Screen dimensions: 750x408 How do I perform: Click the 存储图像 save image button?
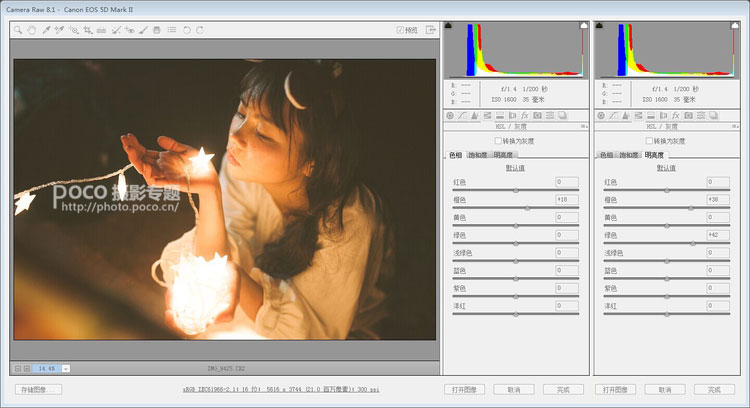tap(38, 390)
